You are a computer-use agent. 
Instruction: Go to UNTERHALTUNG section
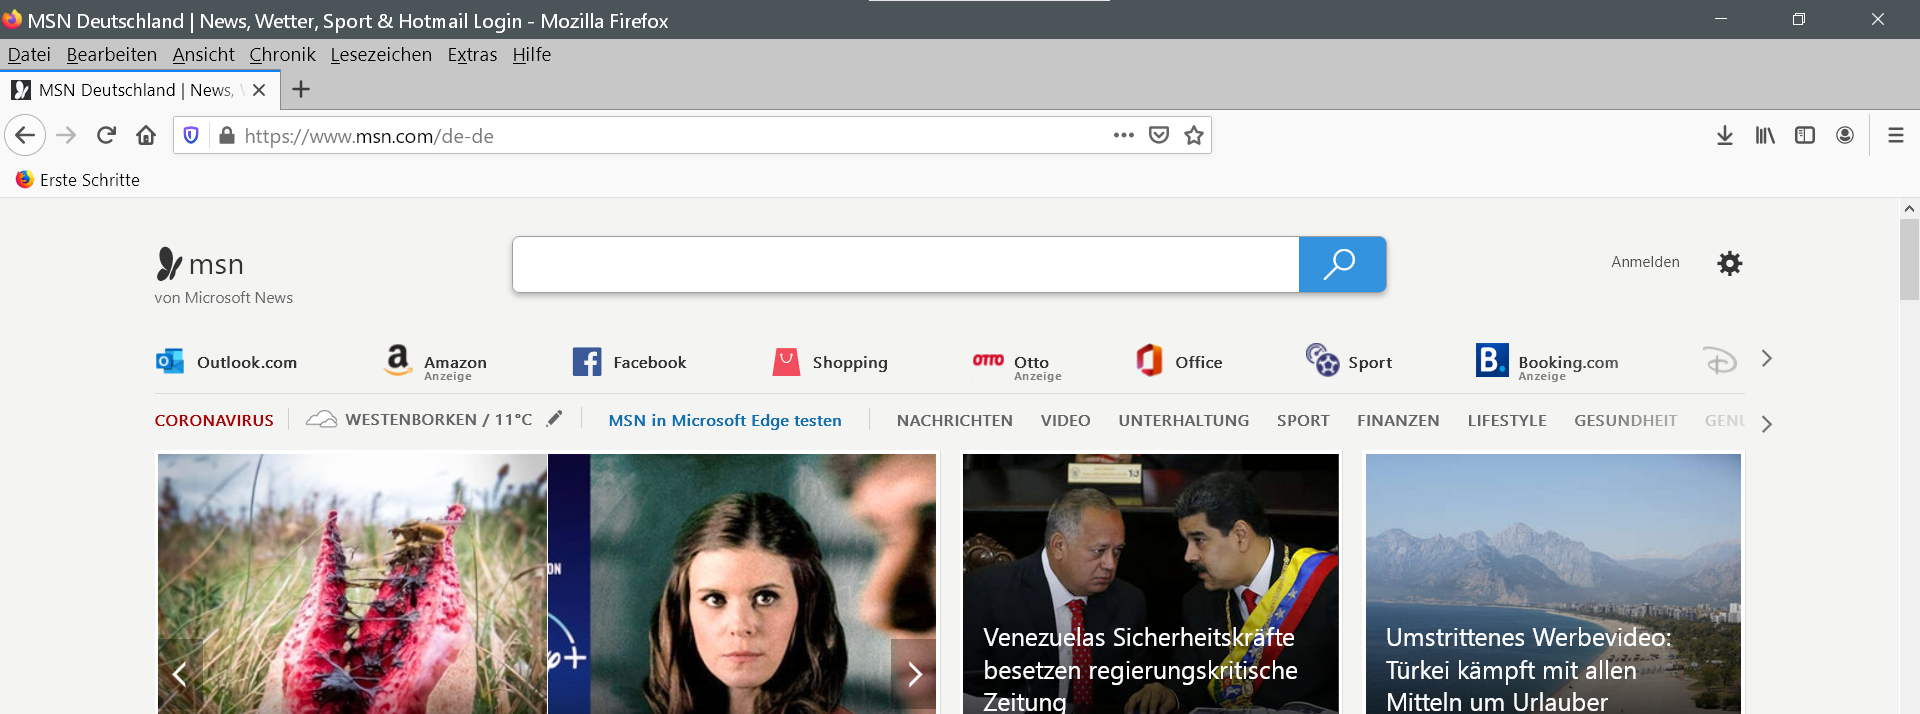point(1184,420)
